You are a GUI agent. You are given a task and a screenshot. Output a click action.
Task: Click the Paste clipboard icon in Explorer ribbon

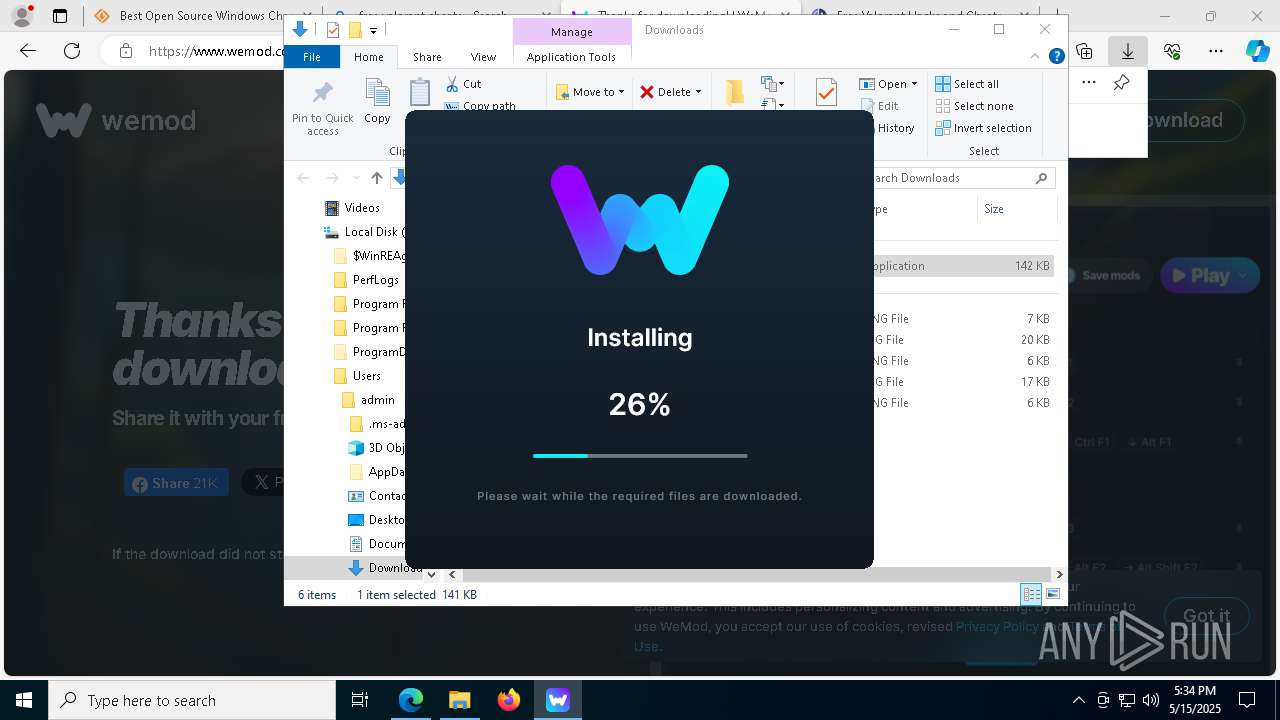[420, 93]
